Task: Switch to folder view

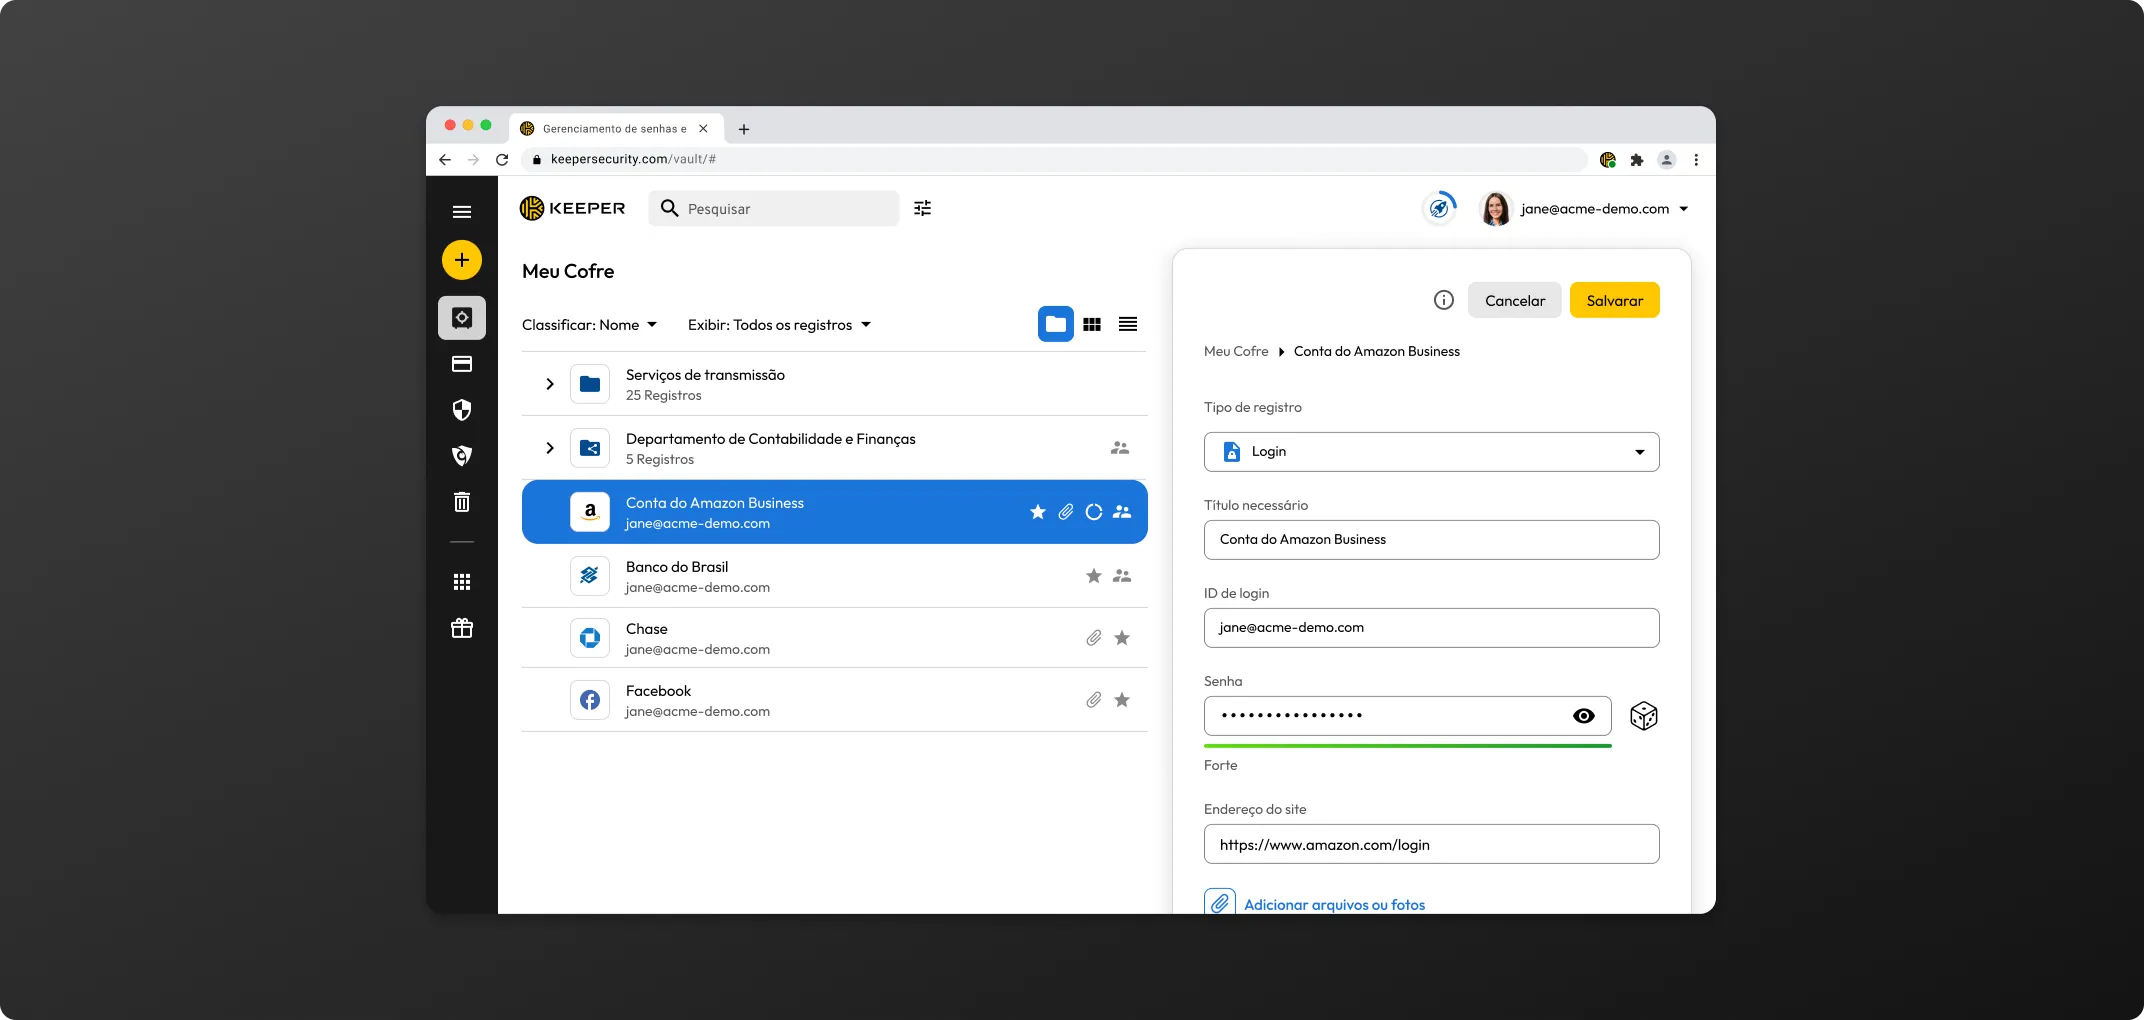Action: [x=1056, y=324]
